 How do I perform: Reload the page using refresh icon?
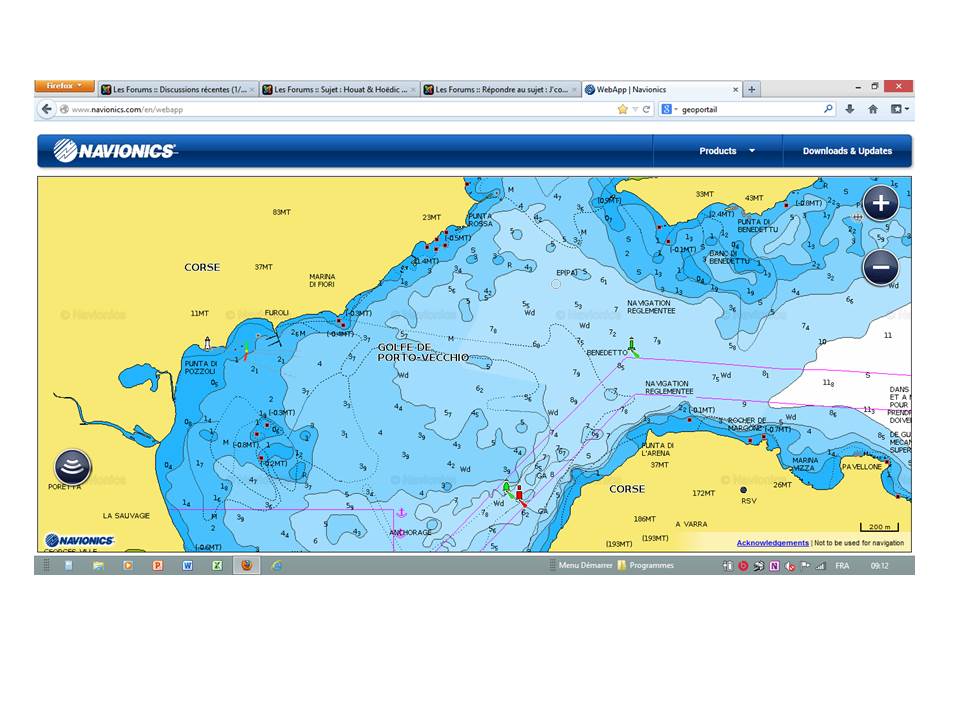coord(647,109)
